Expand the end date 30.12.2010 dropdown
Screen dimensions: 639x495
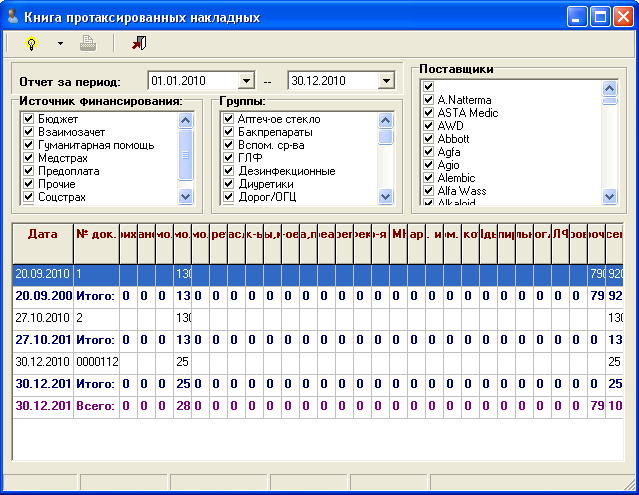pos(386,81)
